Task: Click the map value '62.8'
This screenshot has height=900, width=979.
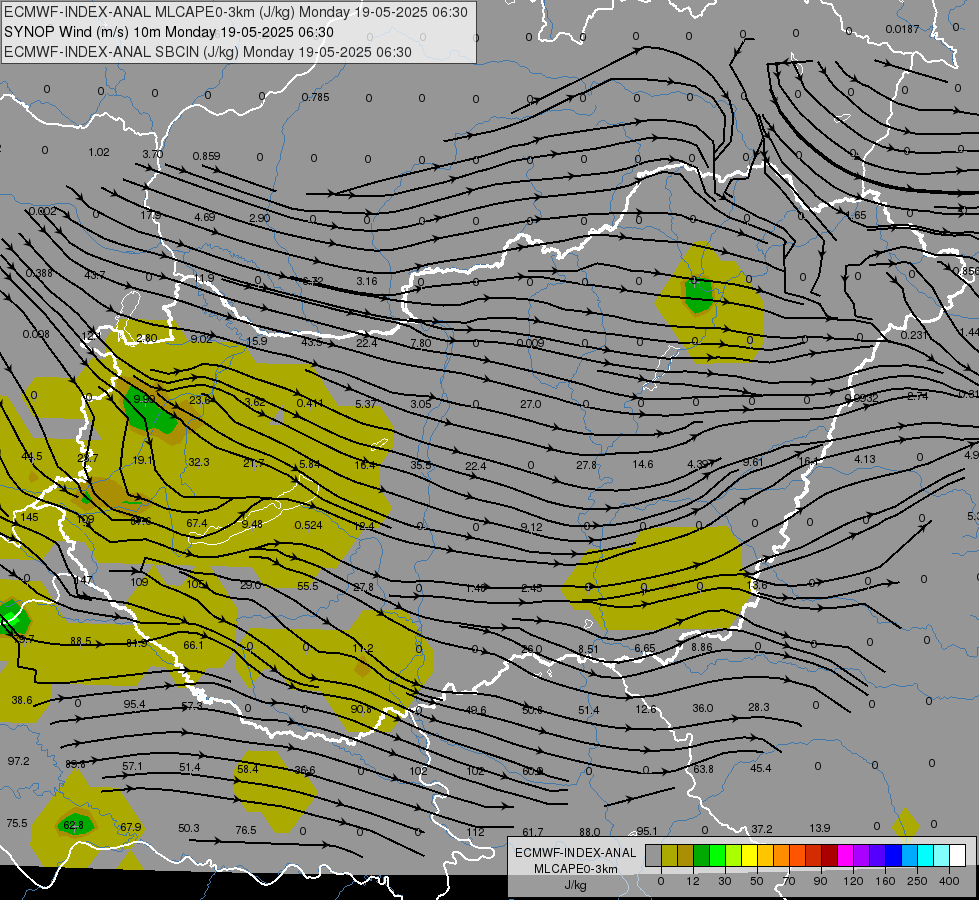Action: tap(73, 825)
